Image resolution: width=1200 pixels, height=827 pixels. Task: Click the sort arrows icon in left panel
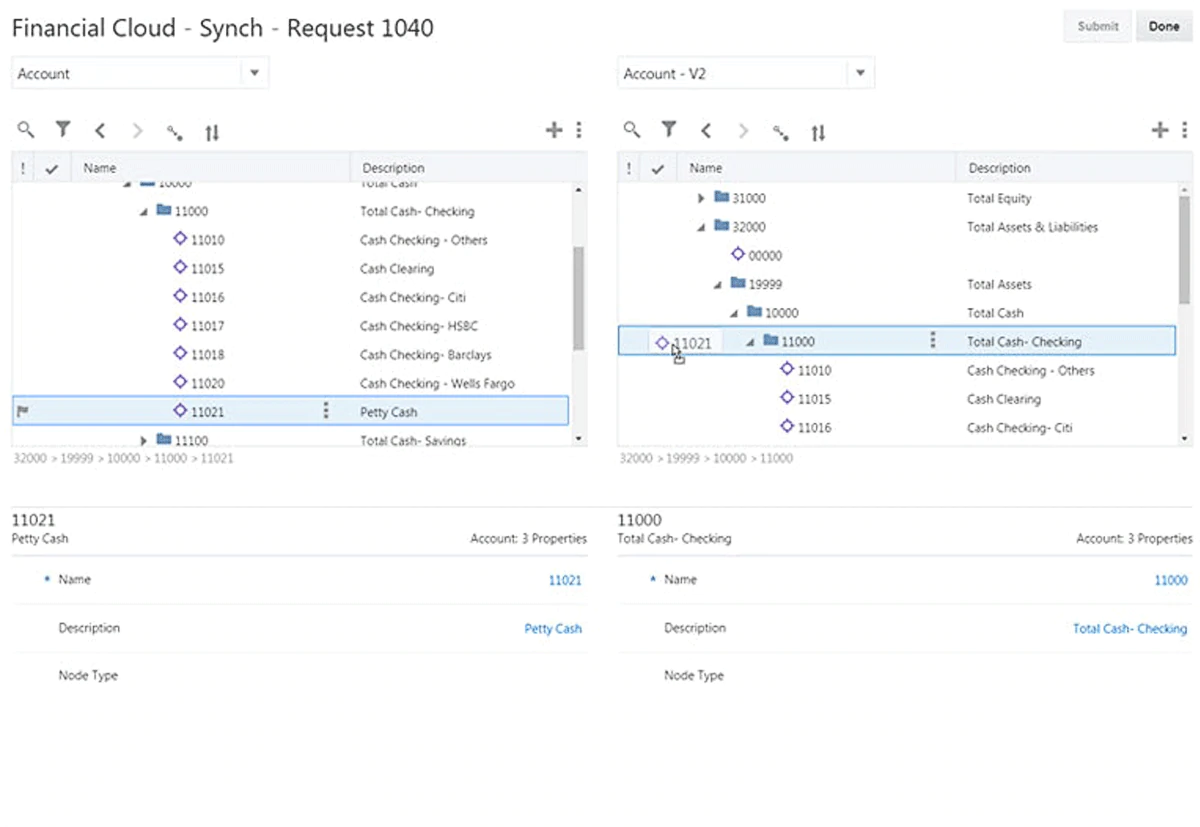click(x=212, y=132)
